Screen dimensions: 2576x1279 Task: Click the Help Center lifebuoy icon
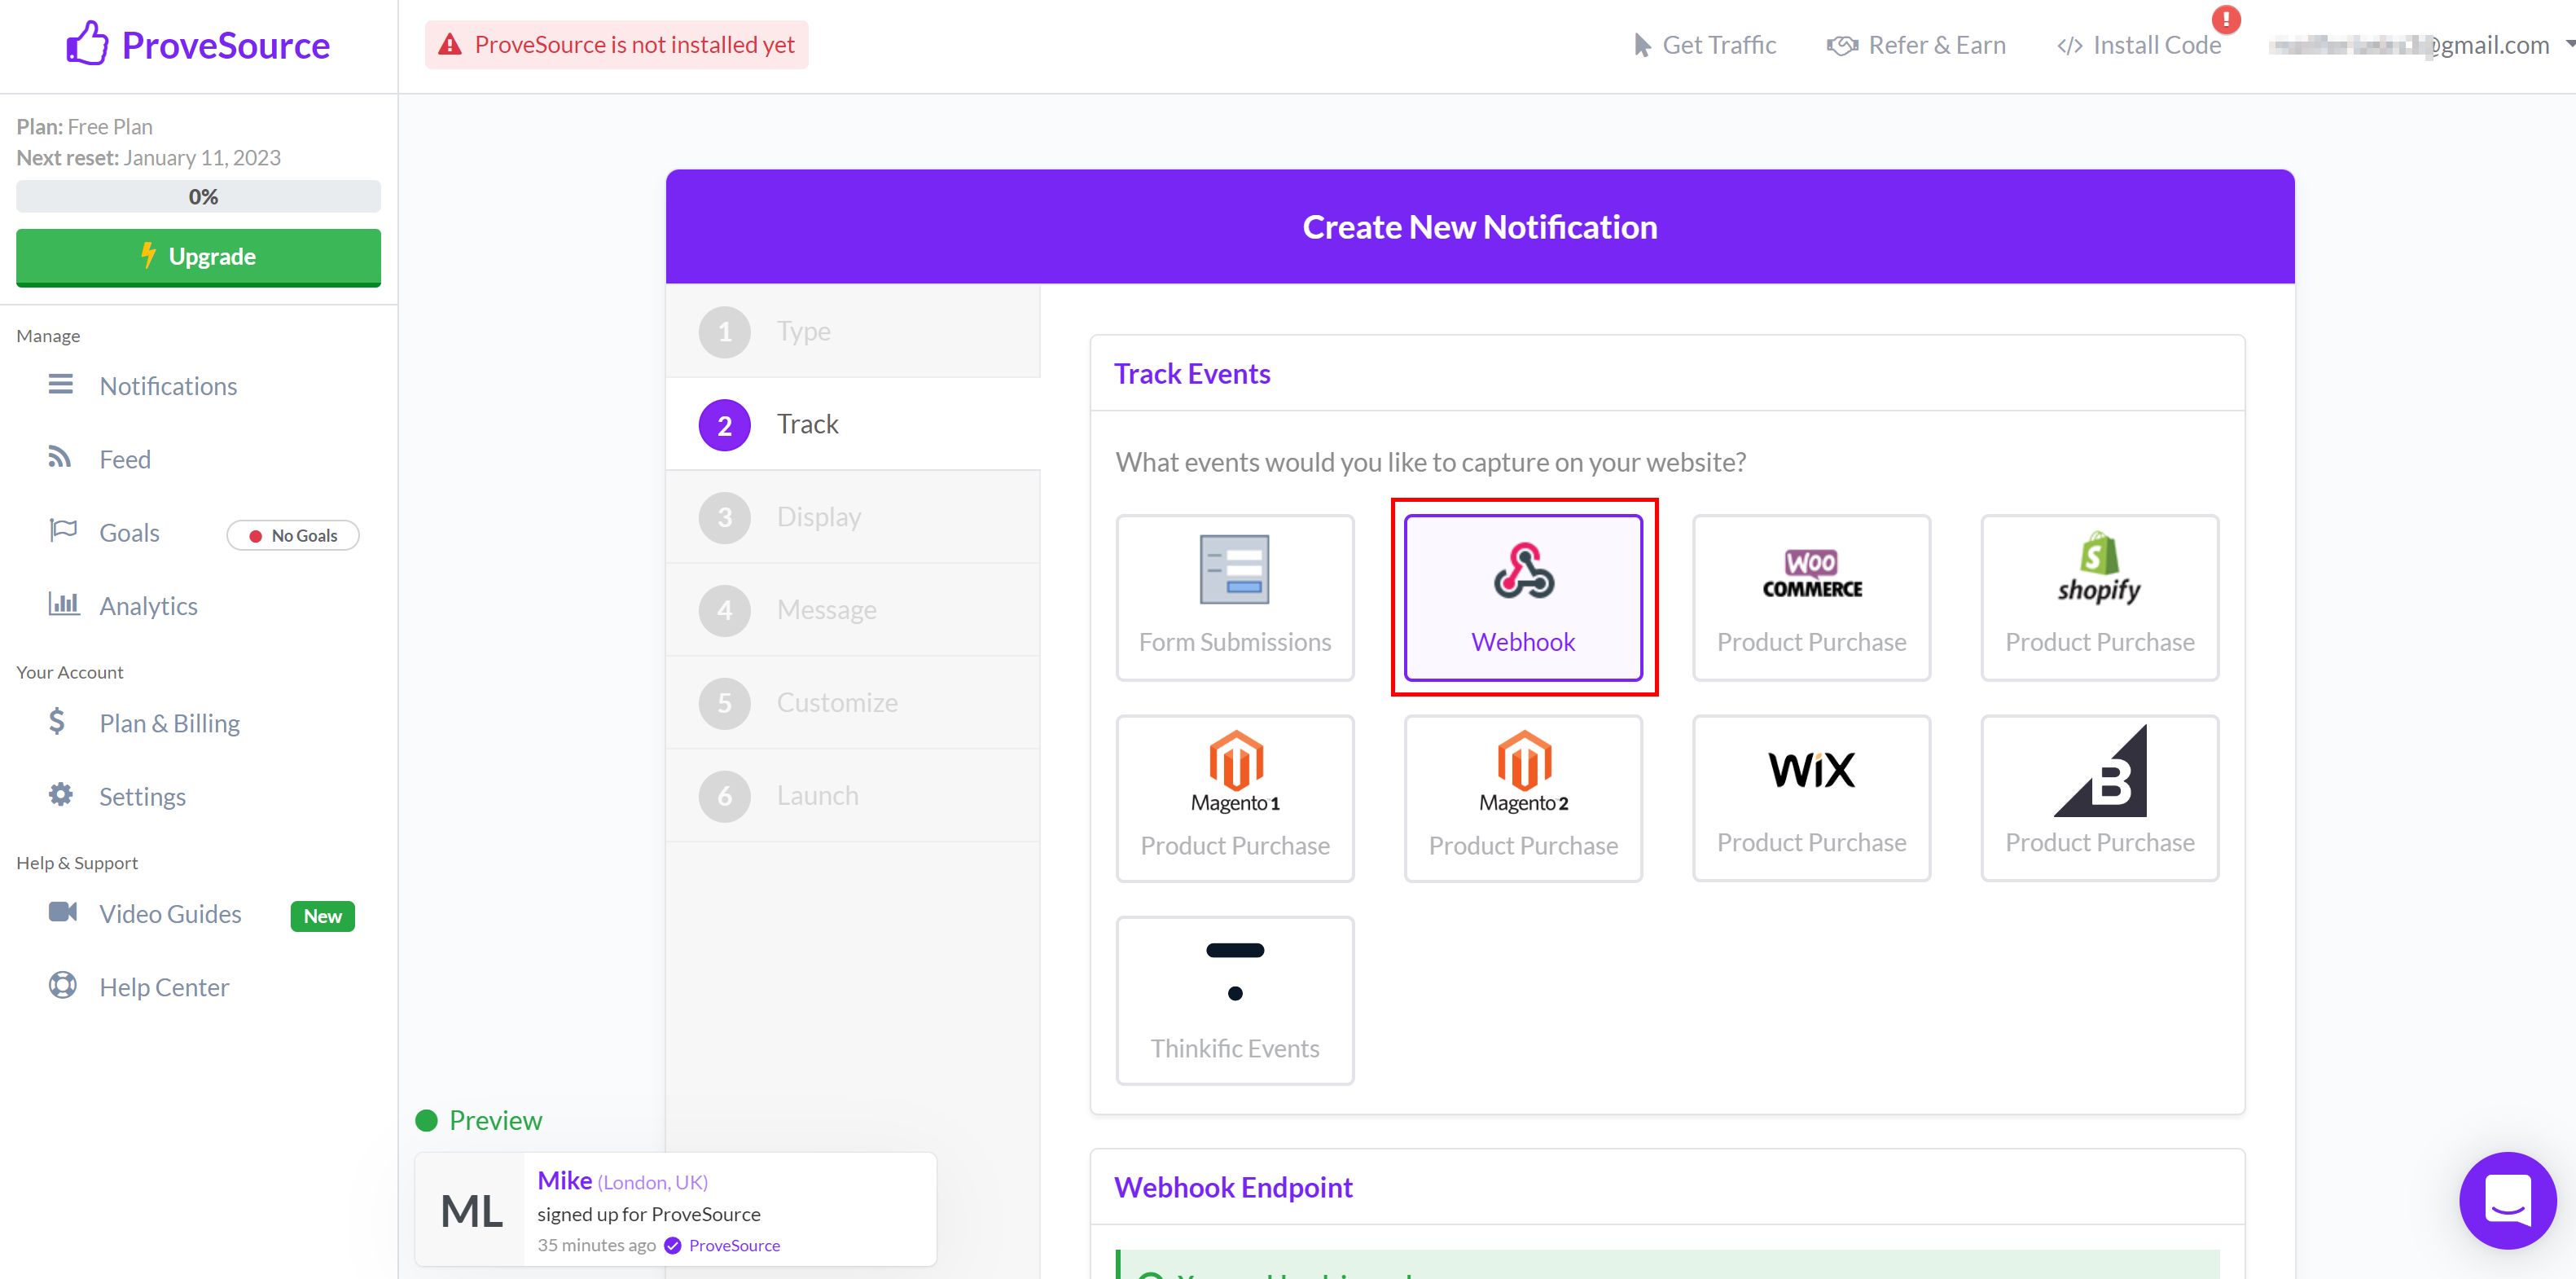point(62,986)
